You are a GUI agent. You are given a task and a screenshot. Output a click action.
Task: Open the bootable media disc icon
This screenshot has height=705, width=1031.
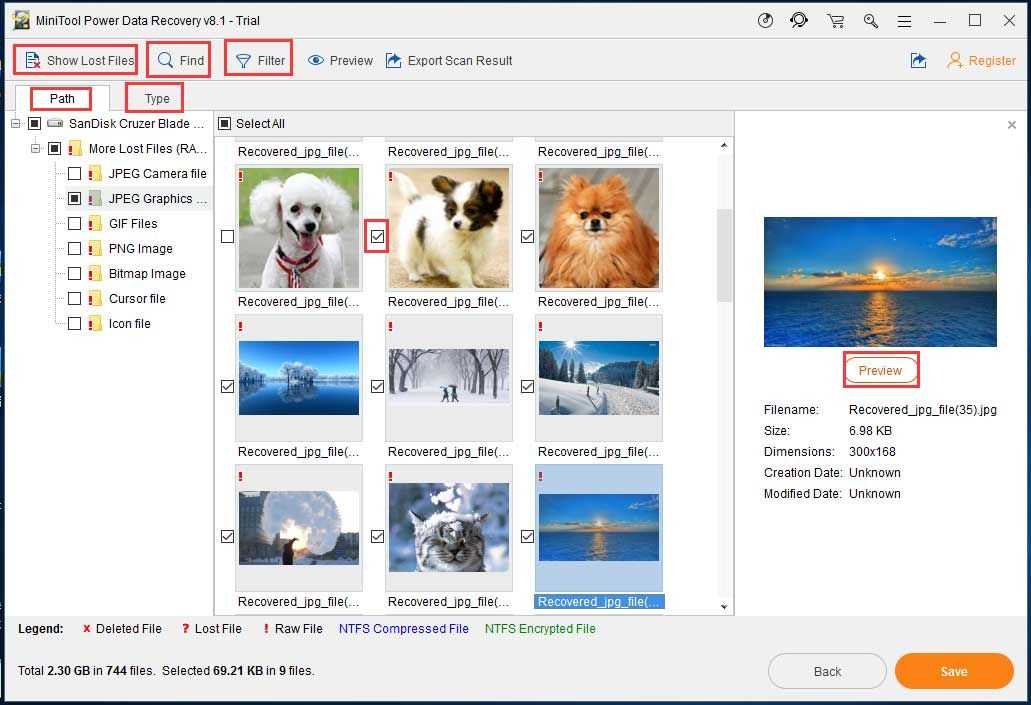click(766, 21)
